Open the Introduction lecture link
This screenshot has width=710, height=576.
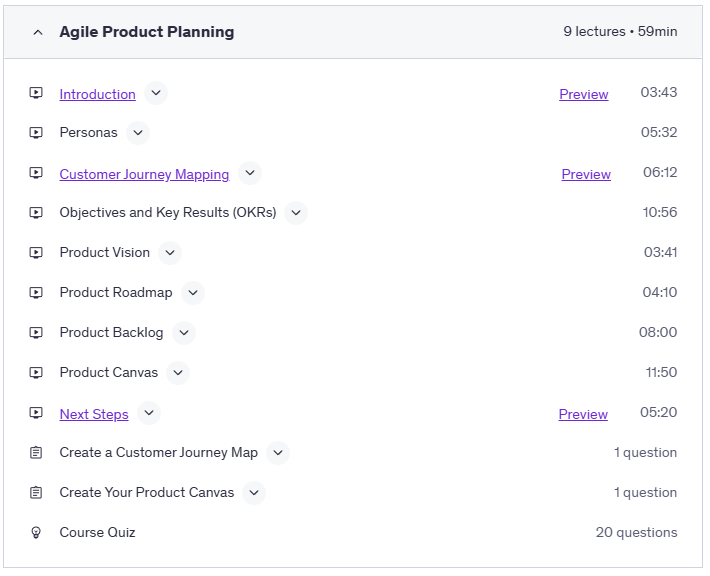coord(97,95)
